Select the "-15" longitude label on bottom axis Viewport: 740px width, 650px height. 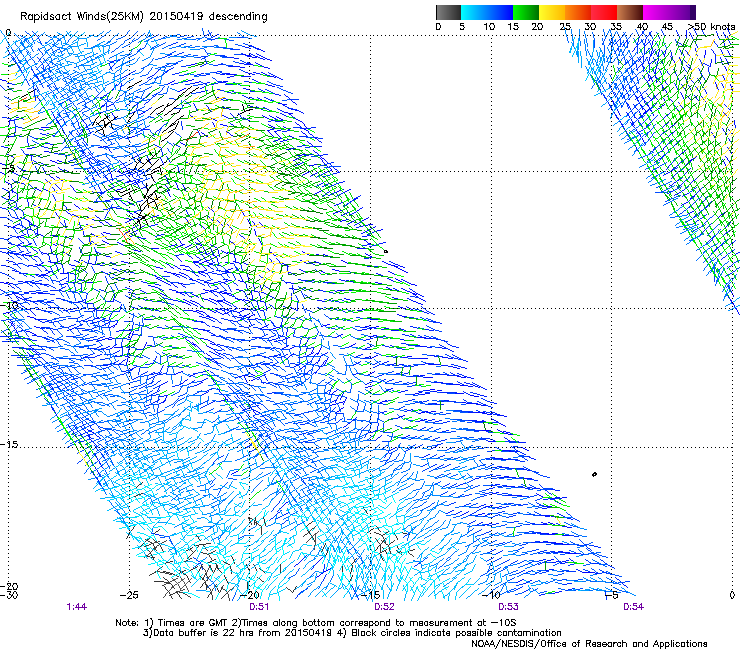click(x=370, y=595)
